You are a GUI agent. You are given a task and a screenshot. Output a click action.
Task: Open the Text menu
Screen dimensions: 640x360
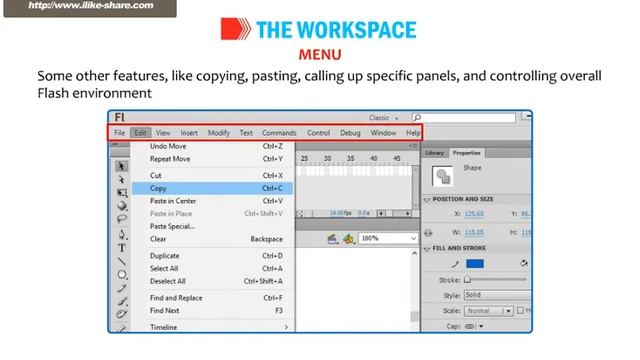pos(246,133)
